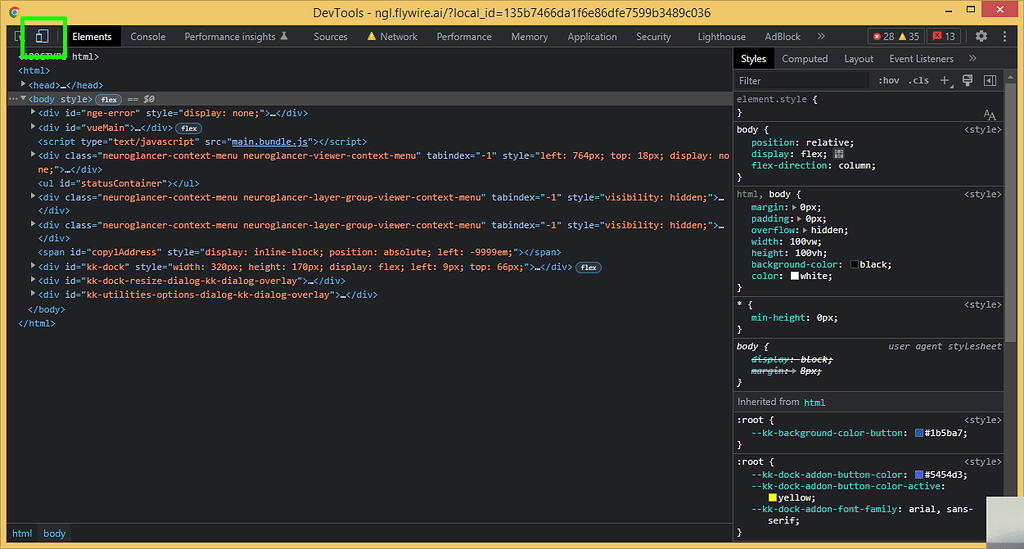Expand the vueMain div node
Screen dimensions: 1024x549
[x=33, y=128]
